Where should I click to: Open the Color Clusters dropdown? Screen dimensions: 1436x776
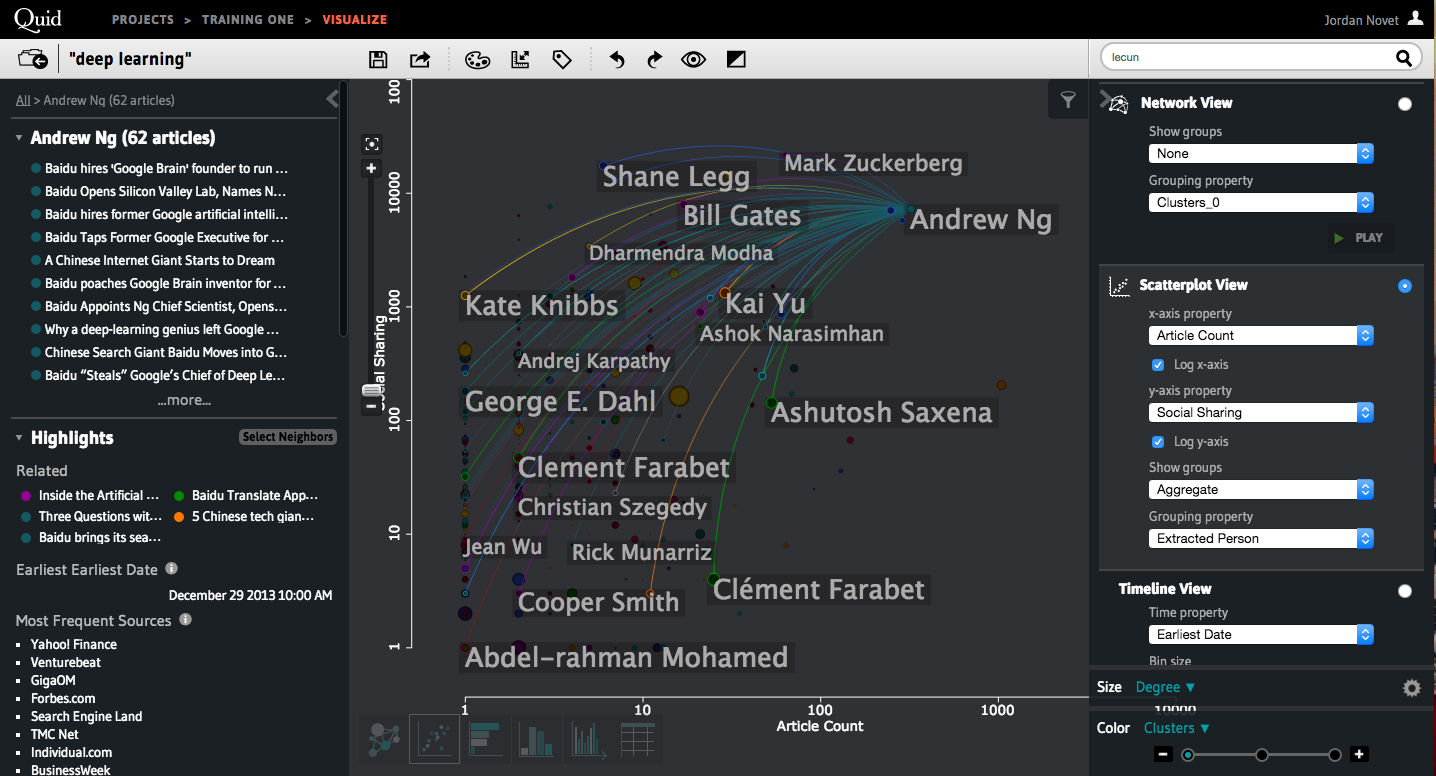1177,728
